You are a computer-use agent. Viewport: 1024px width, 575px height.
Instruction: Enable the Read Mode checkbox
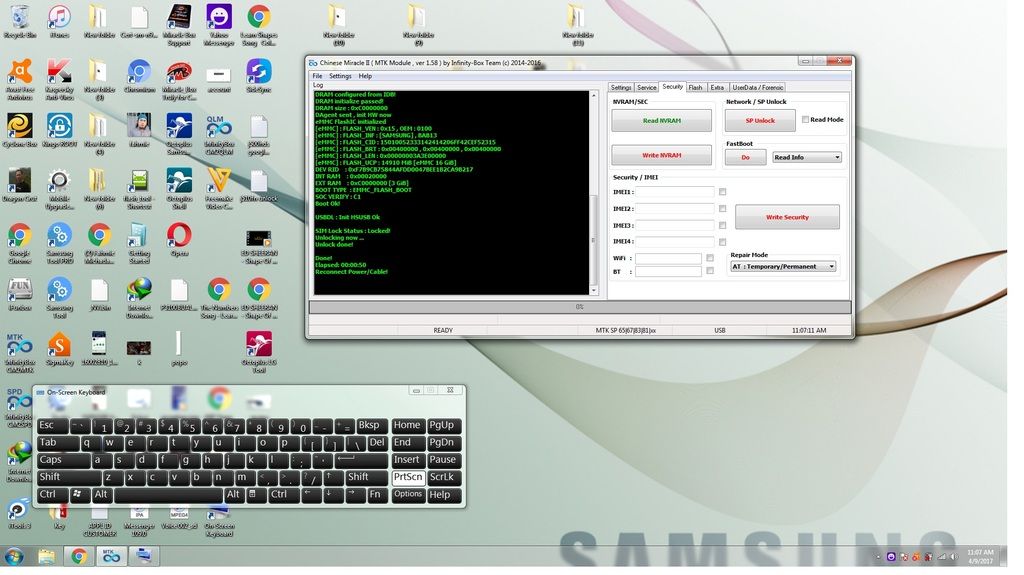coord(805,120)
